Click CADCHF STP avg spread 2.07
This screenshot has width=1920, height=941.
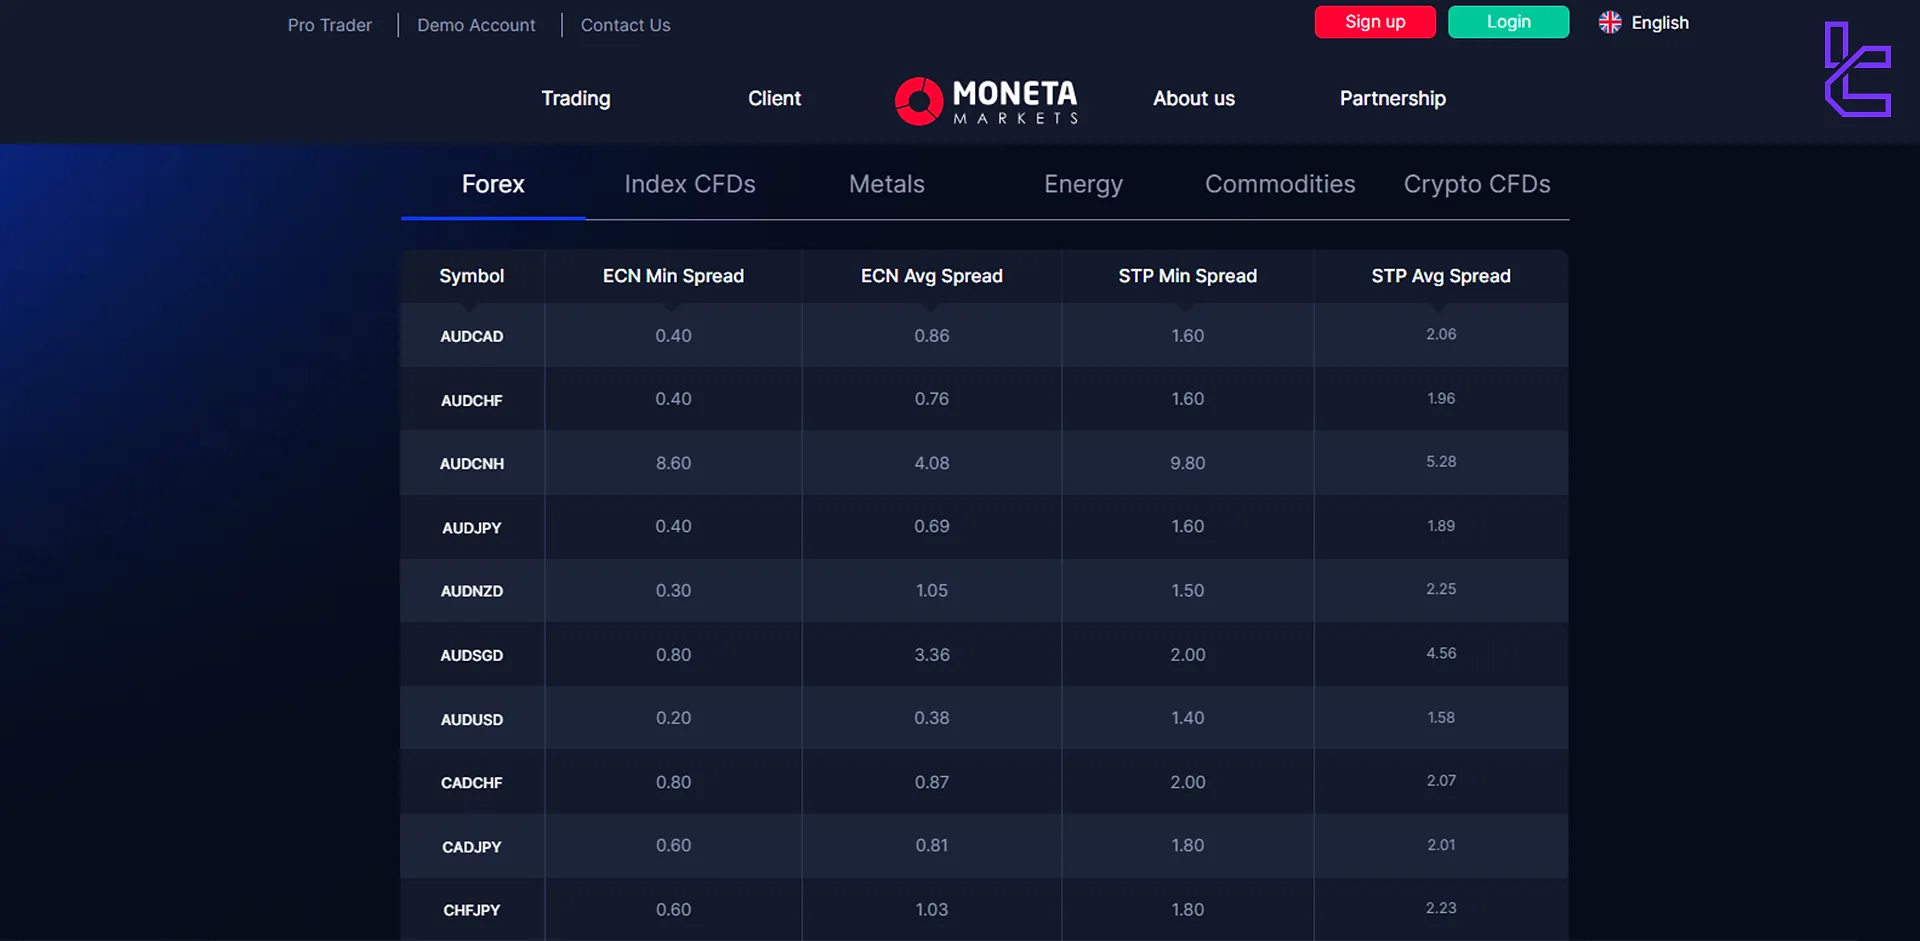tap(1441, 780)
